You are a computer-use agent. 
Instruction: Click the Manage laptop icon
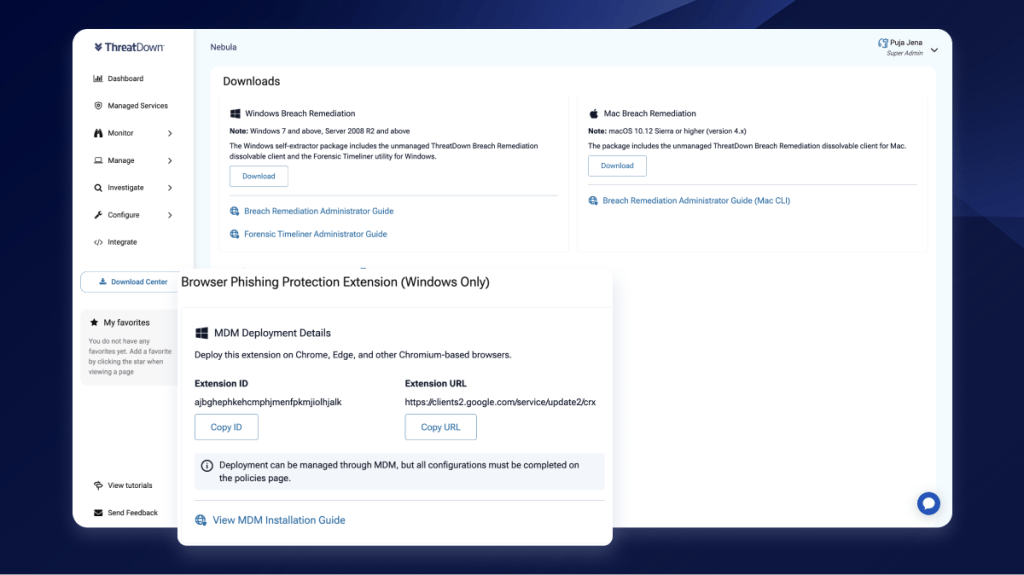98,160
